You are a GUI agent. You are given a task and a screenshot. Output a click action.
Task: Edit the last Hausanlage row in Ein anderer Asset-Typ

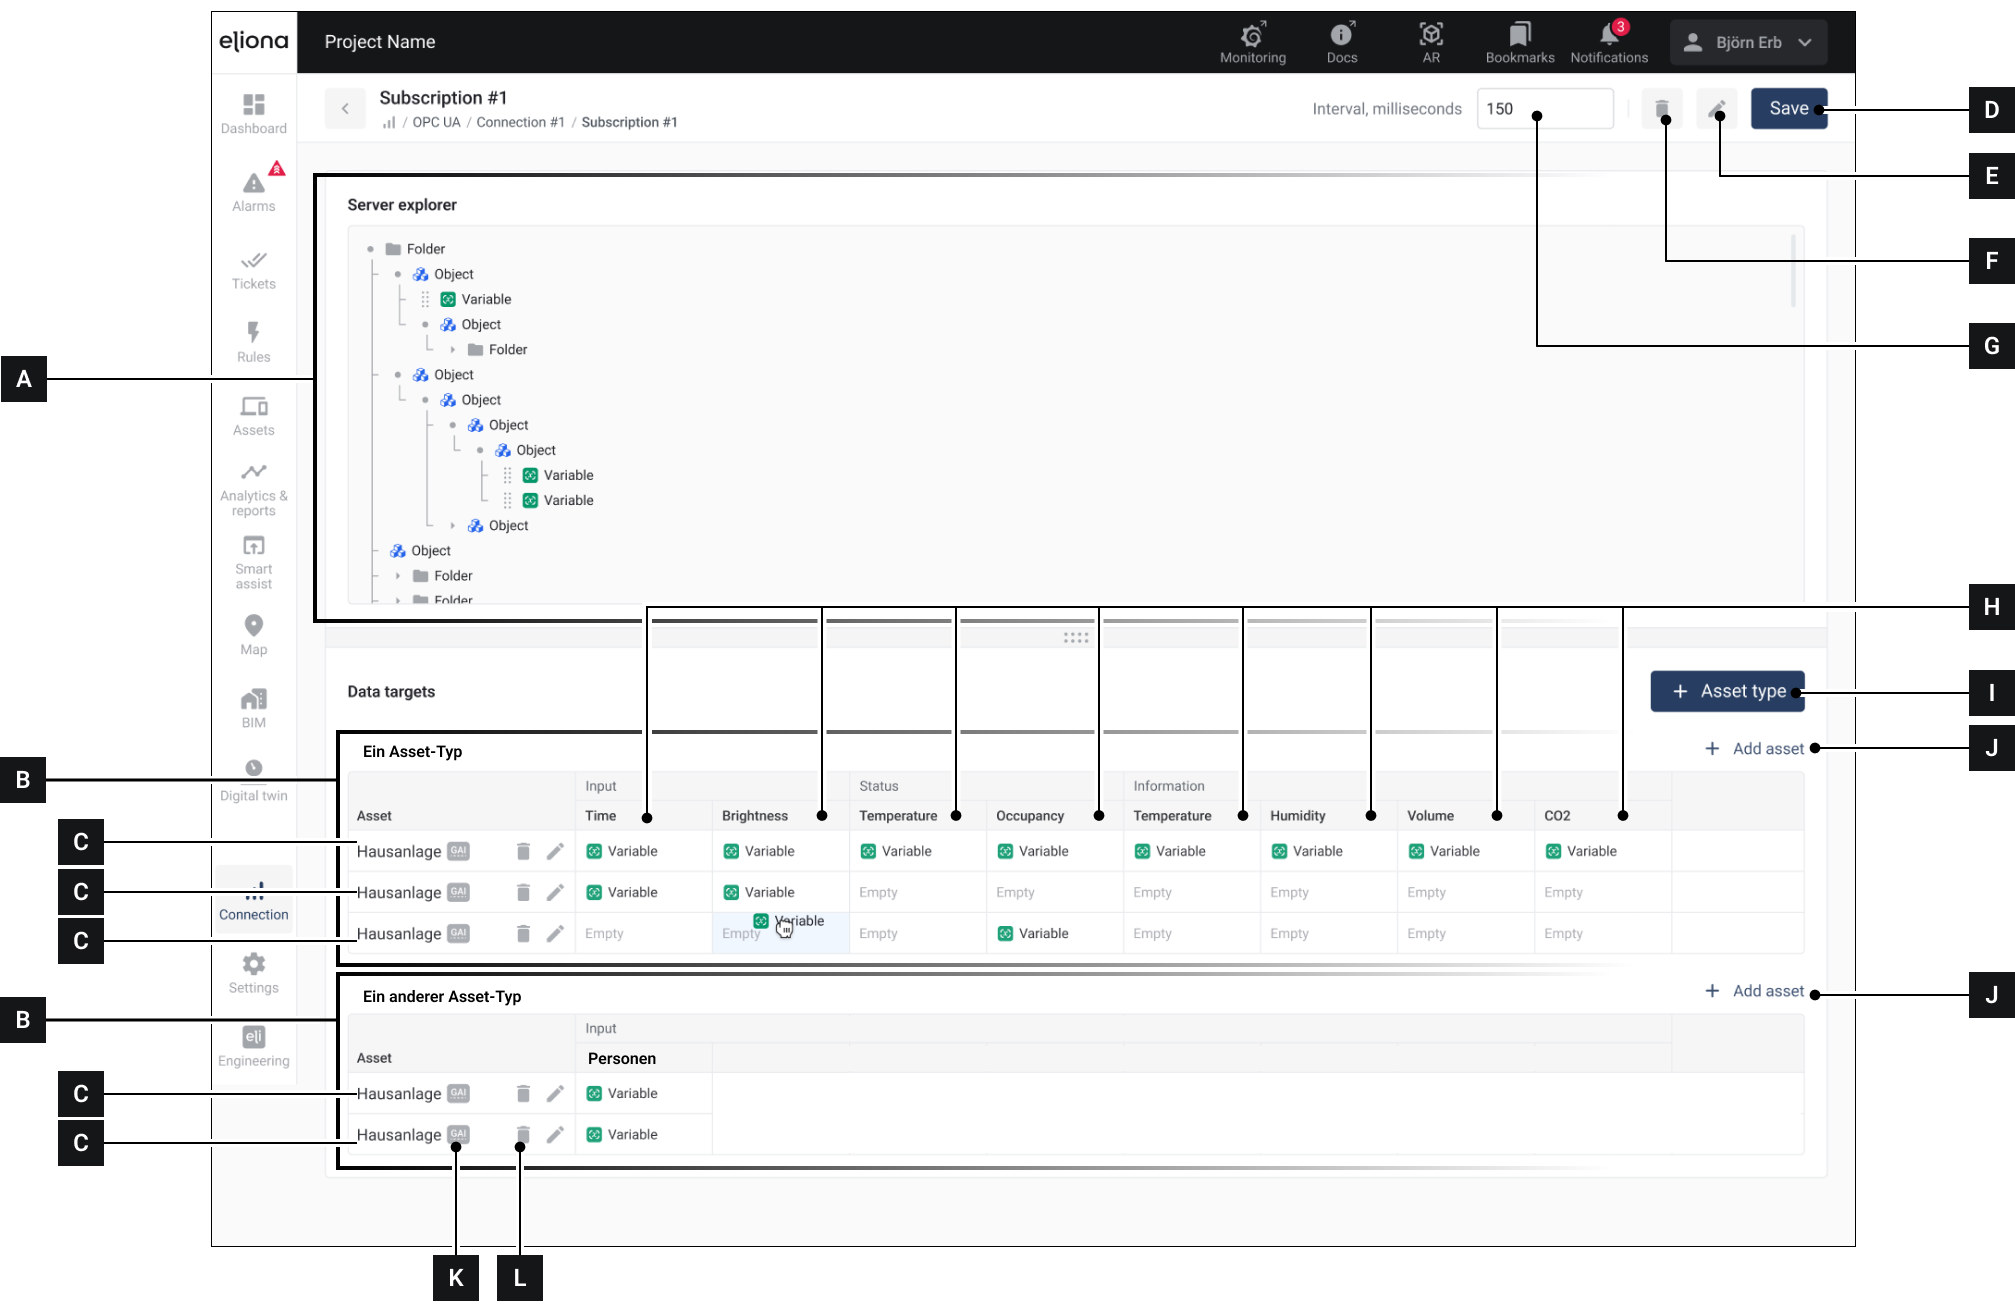(x=555, y=1134)
